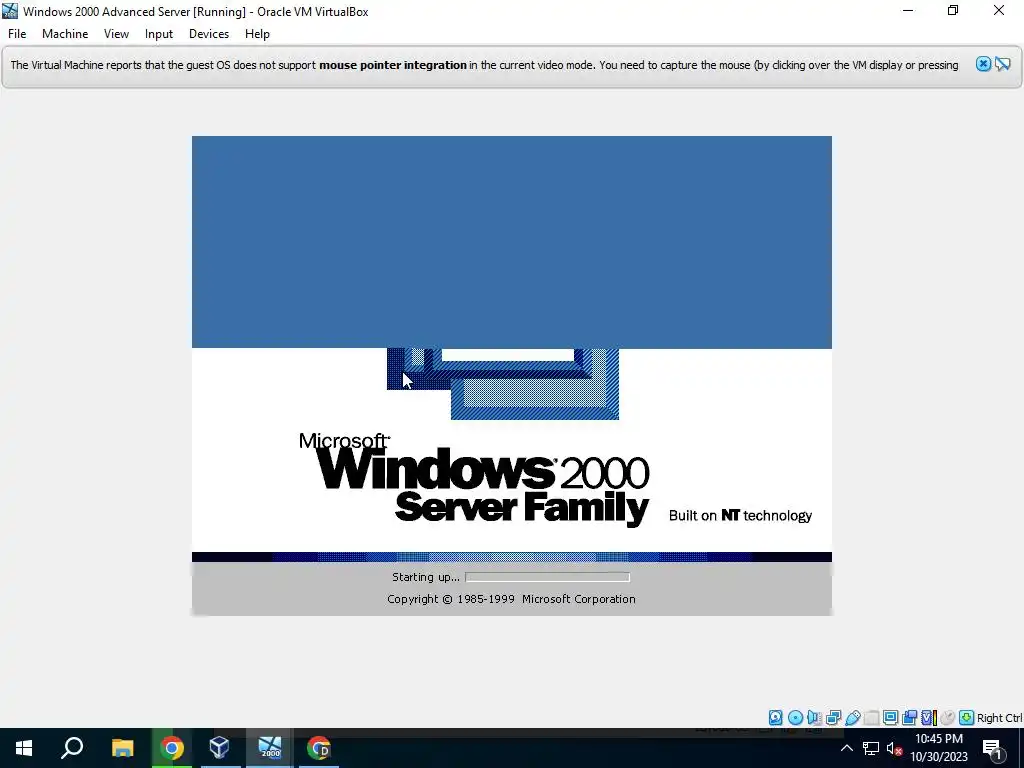Open the File menu
Viewport: 1024px width, 768px height.
[17, 34]
